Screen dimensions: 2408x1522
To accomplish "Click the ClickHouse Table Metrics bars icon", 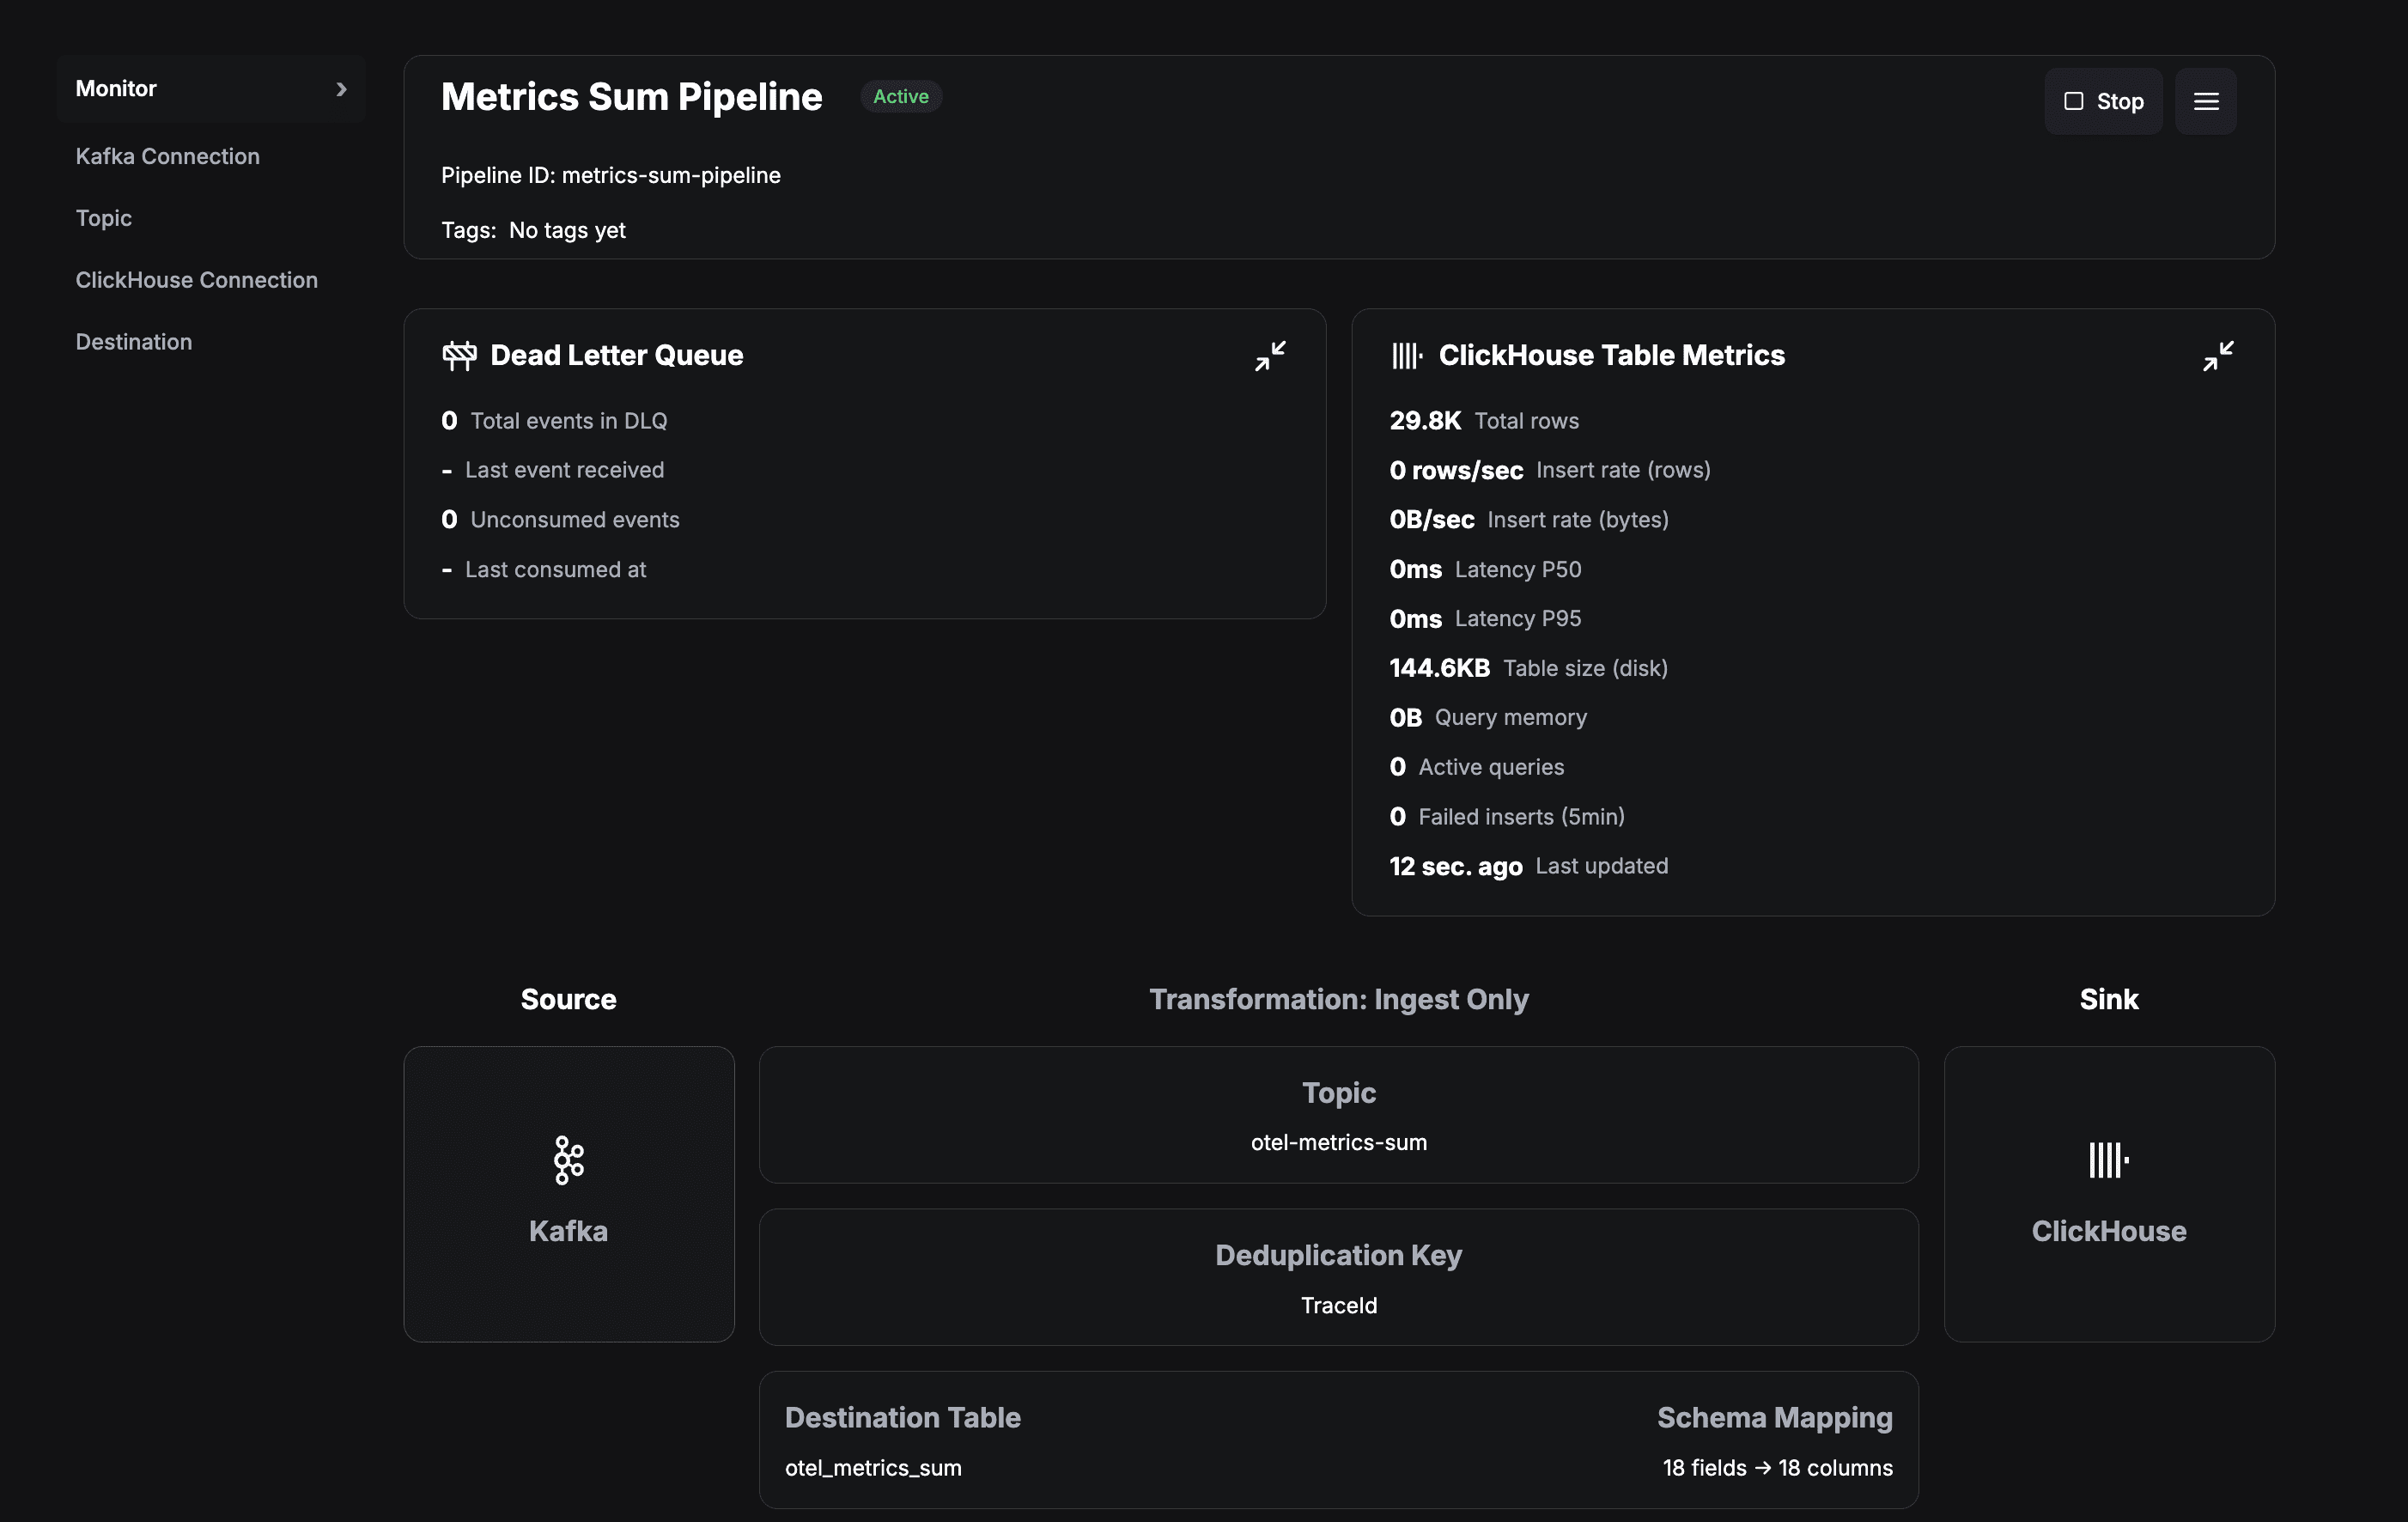I will coord(1406,355).
